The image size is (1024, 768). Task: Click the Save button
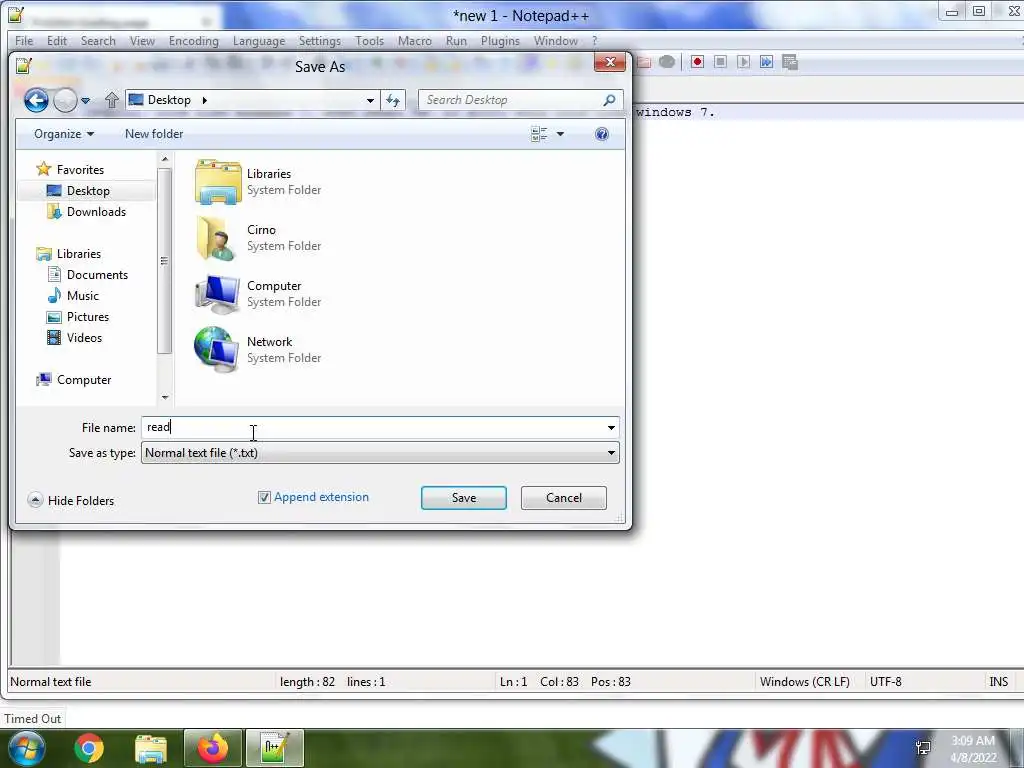click(464, 498)
